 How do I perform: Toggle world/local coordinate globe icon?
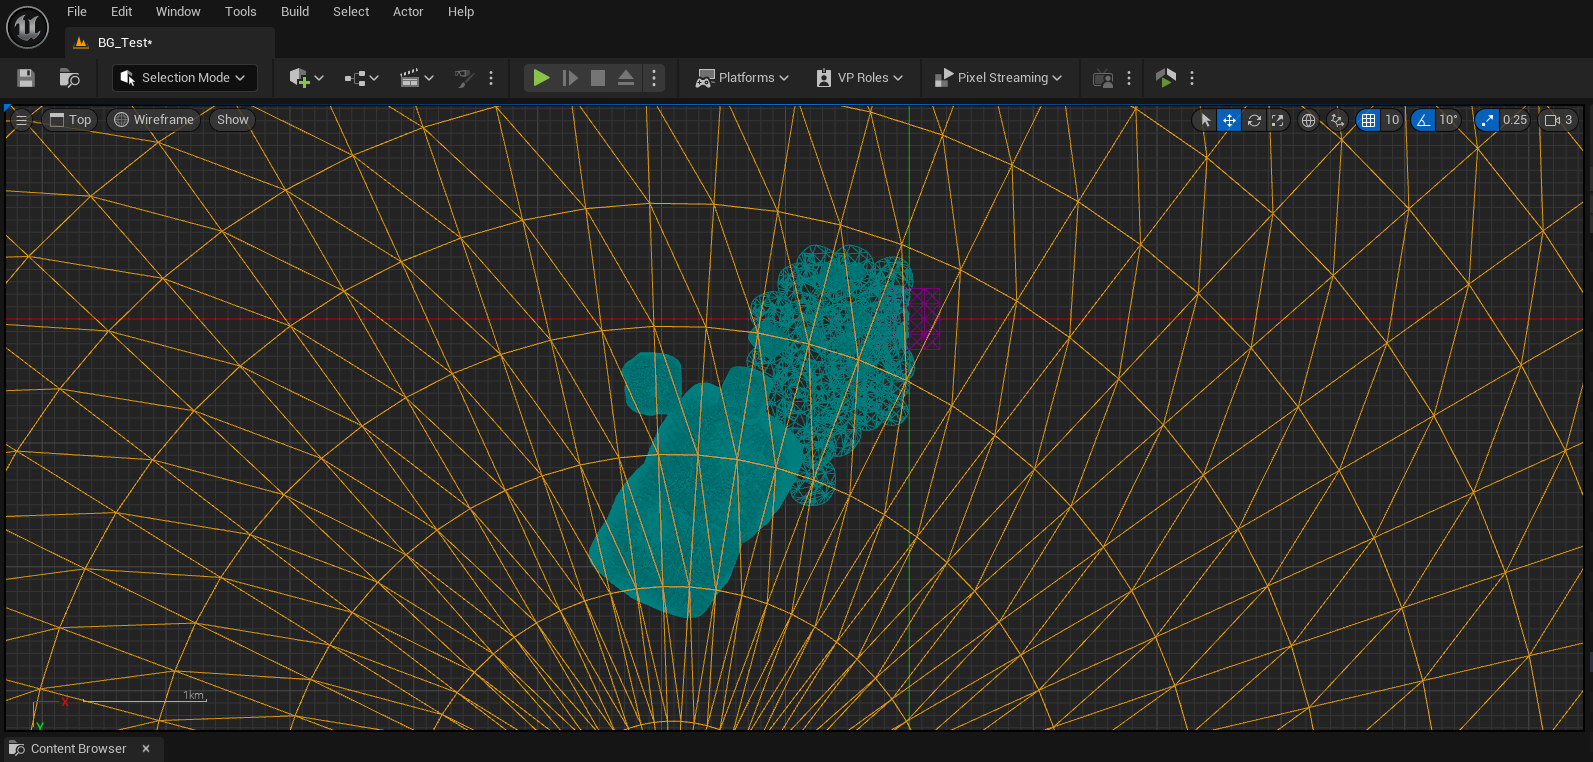click(x=1308, y=120)
